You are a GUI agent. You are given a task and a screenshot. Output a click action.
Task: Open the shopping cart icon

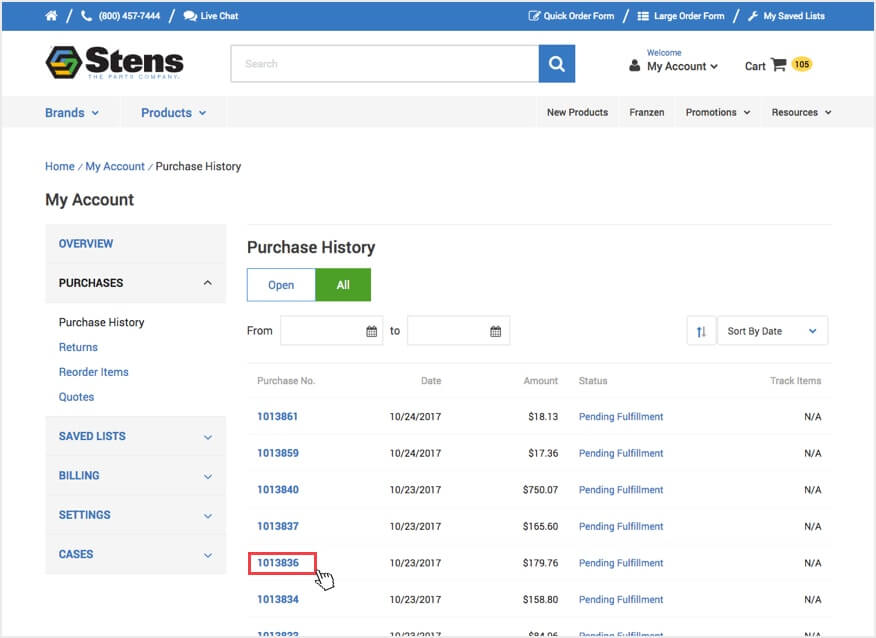pos(778,66)
